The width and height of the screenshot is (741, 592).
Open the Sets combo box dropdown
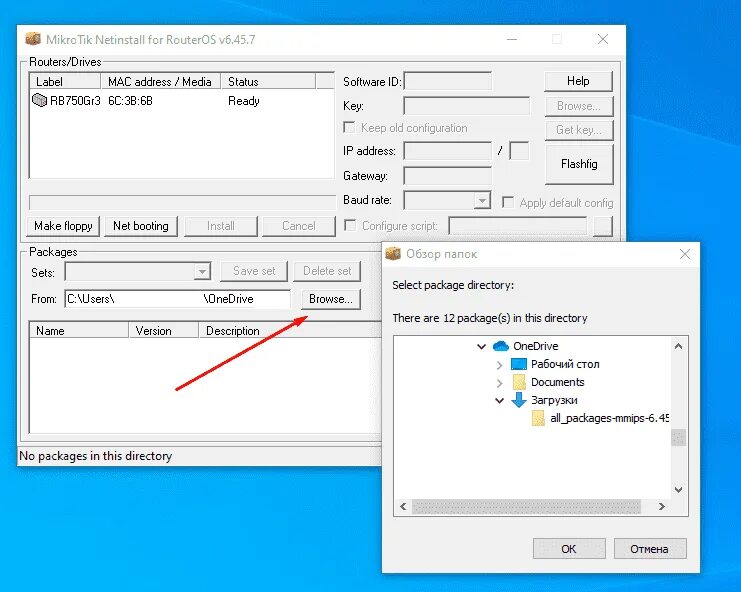click(x=202, y=272)
